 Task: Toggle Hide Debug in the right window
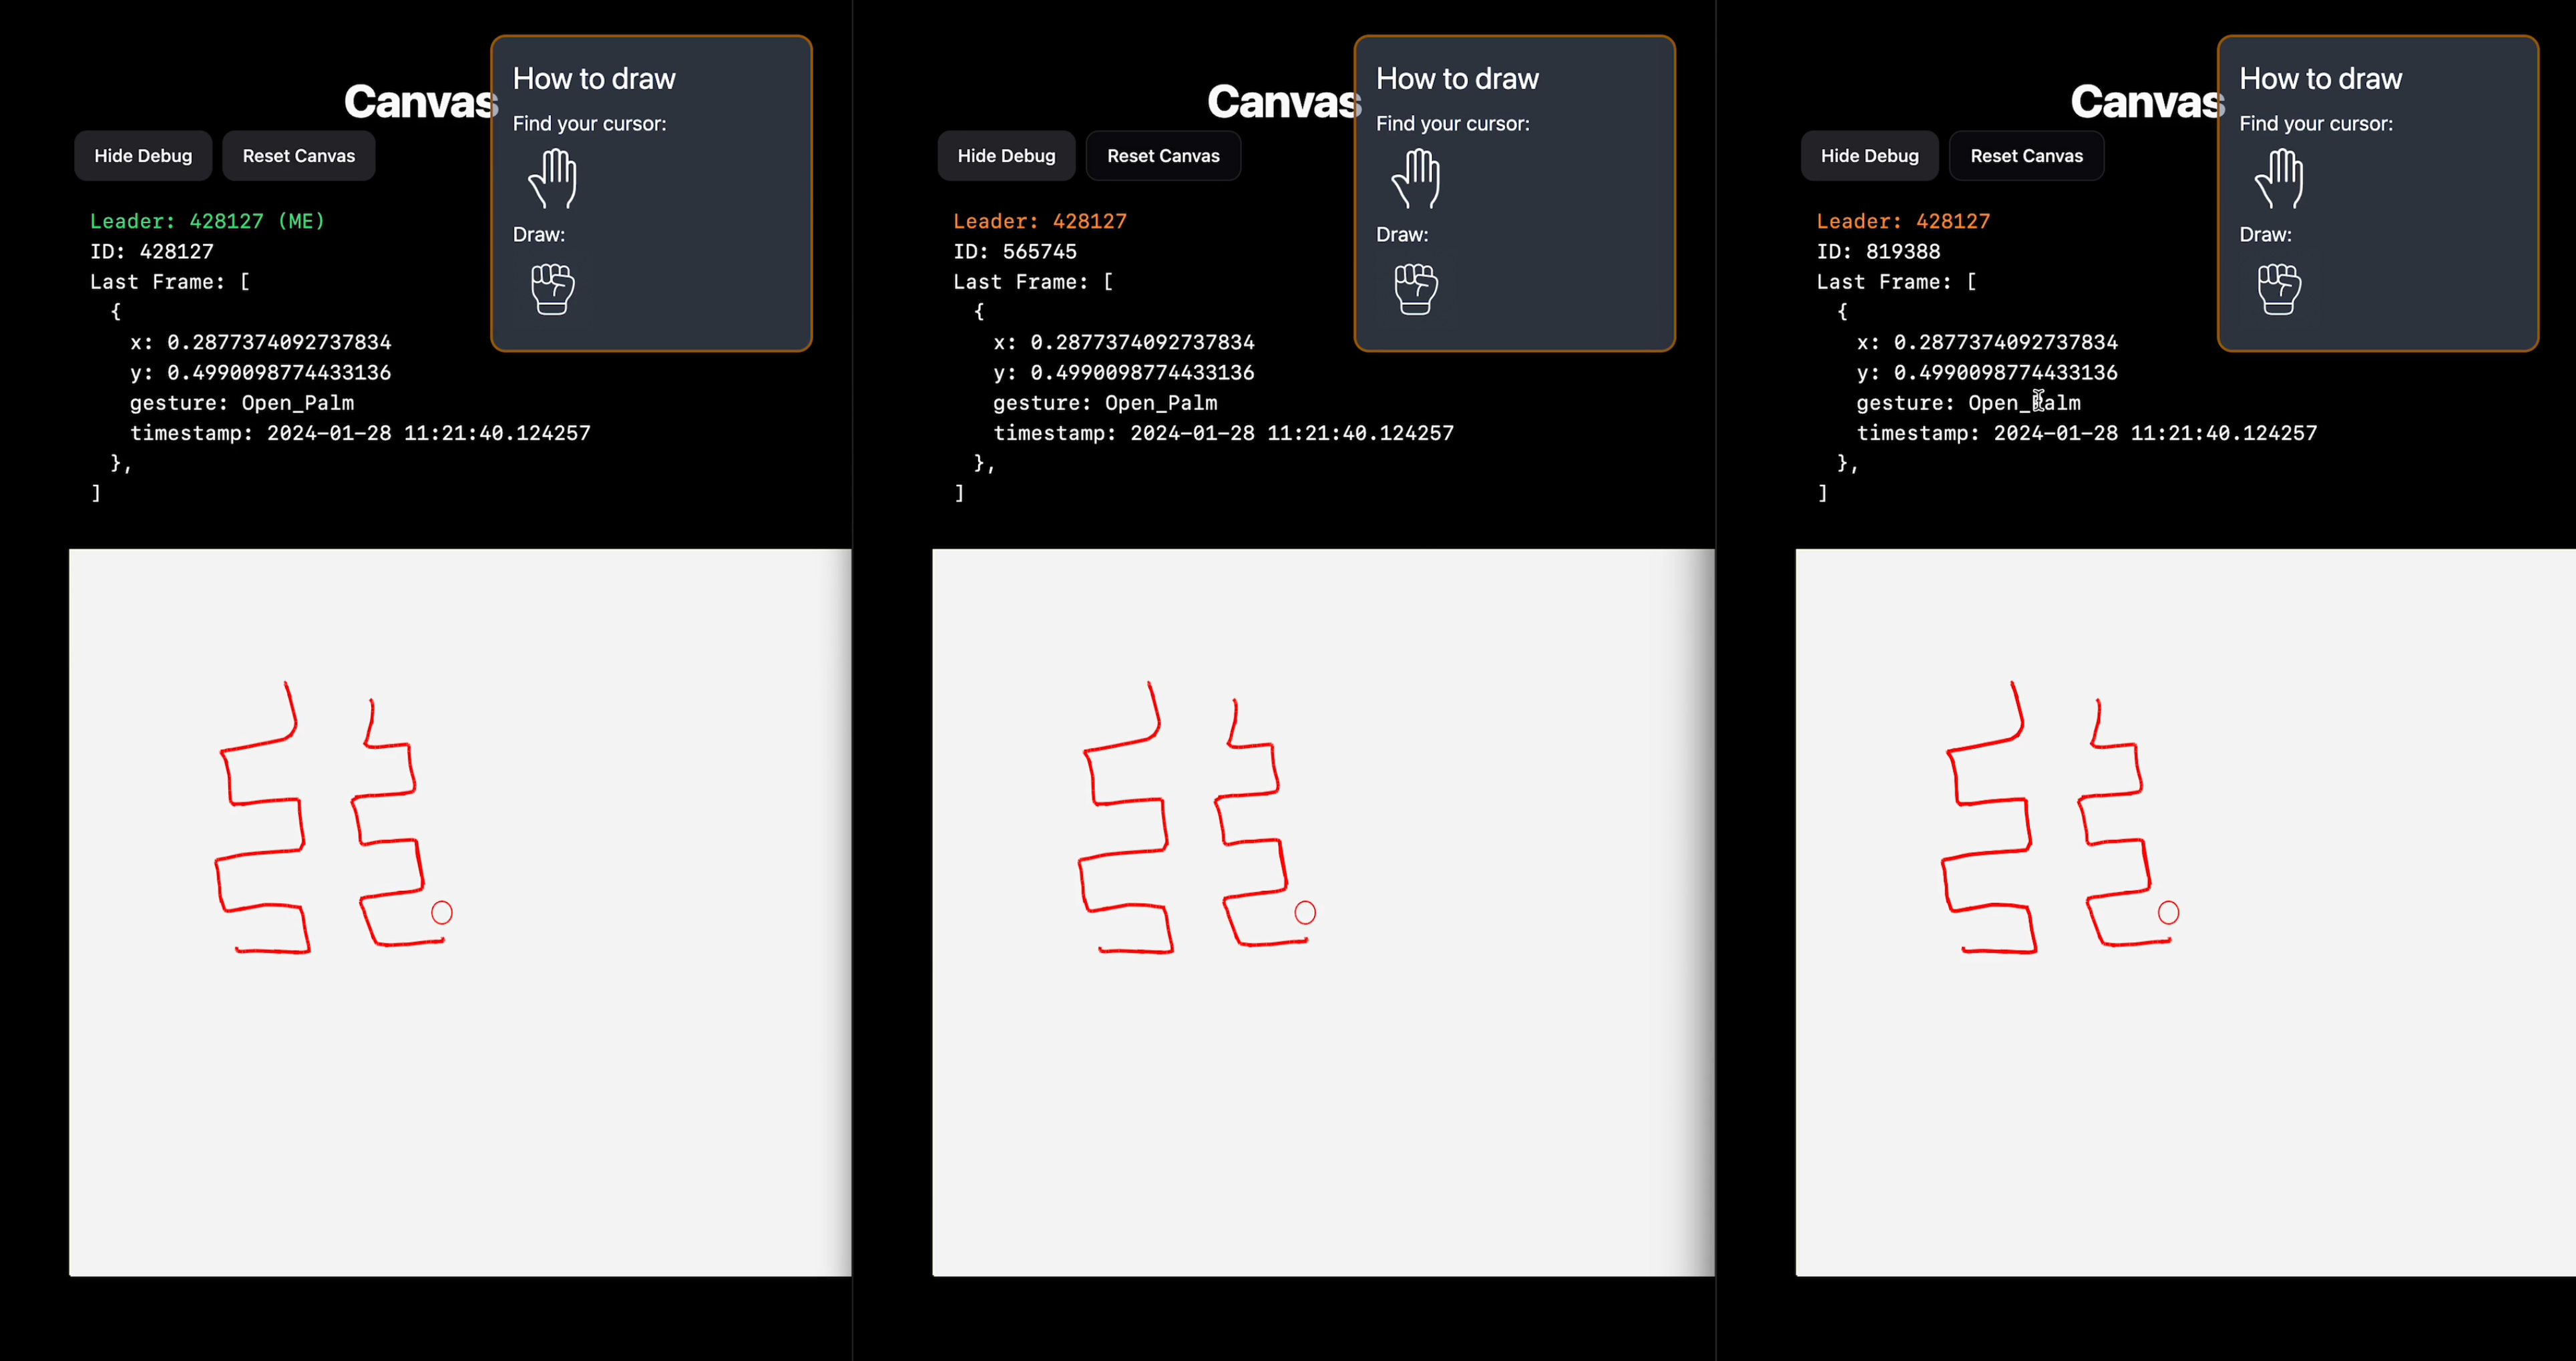pyautogui.click(x=1869, y=156)
